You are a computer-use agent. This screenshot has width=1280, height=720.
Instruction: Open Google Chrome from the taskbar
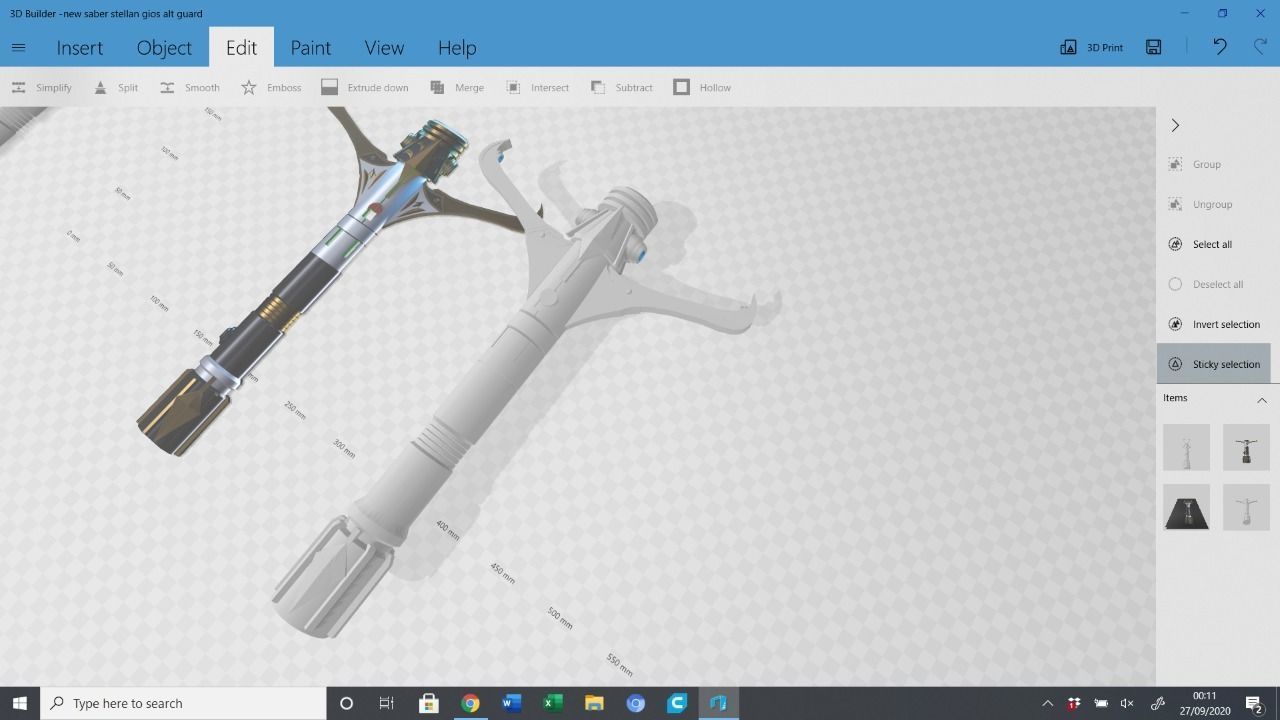[x=470, y=703]
